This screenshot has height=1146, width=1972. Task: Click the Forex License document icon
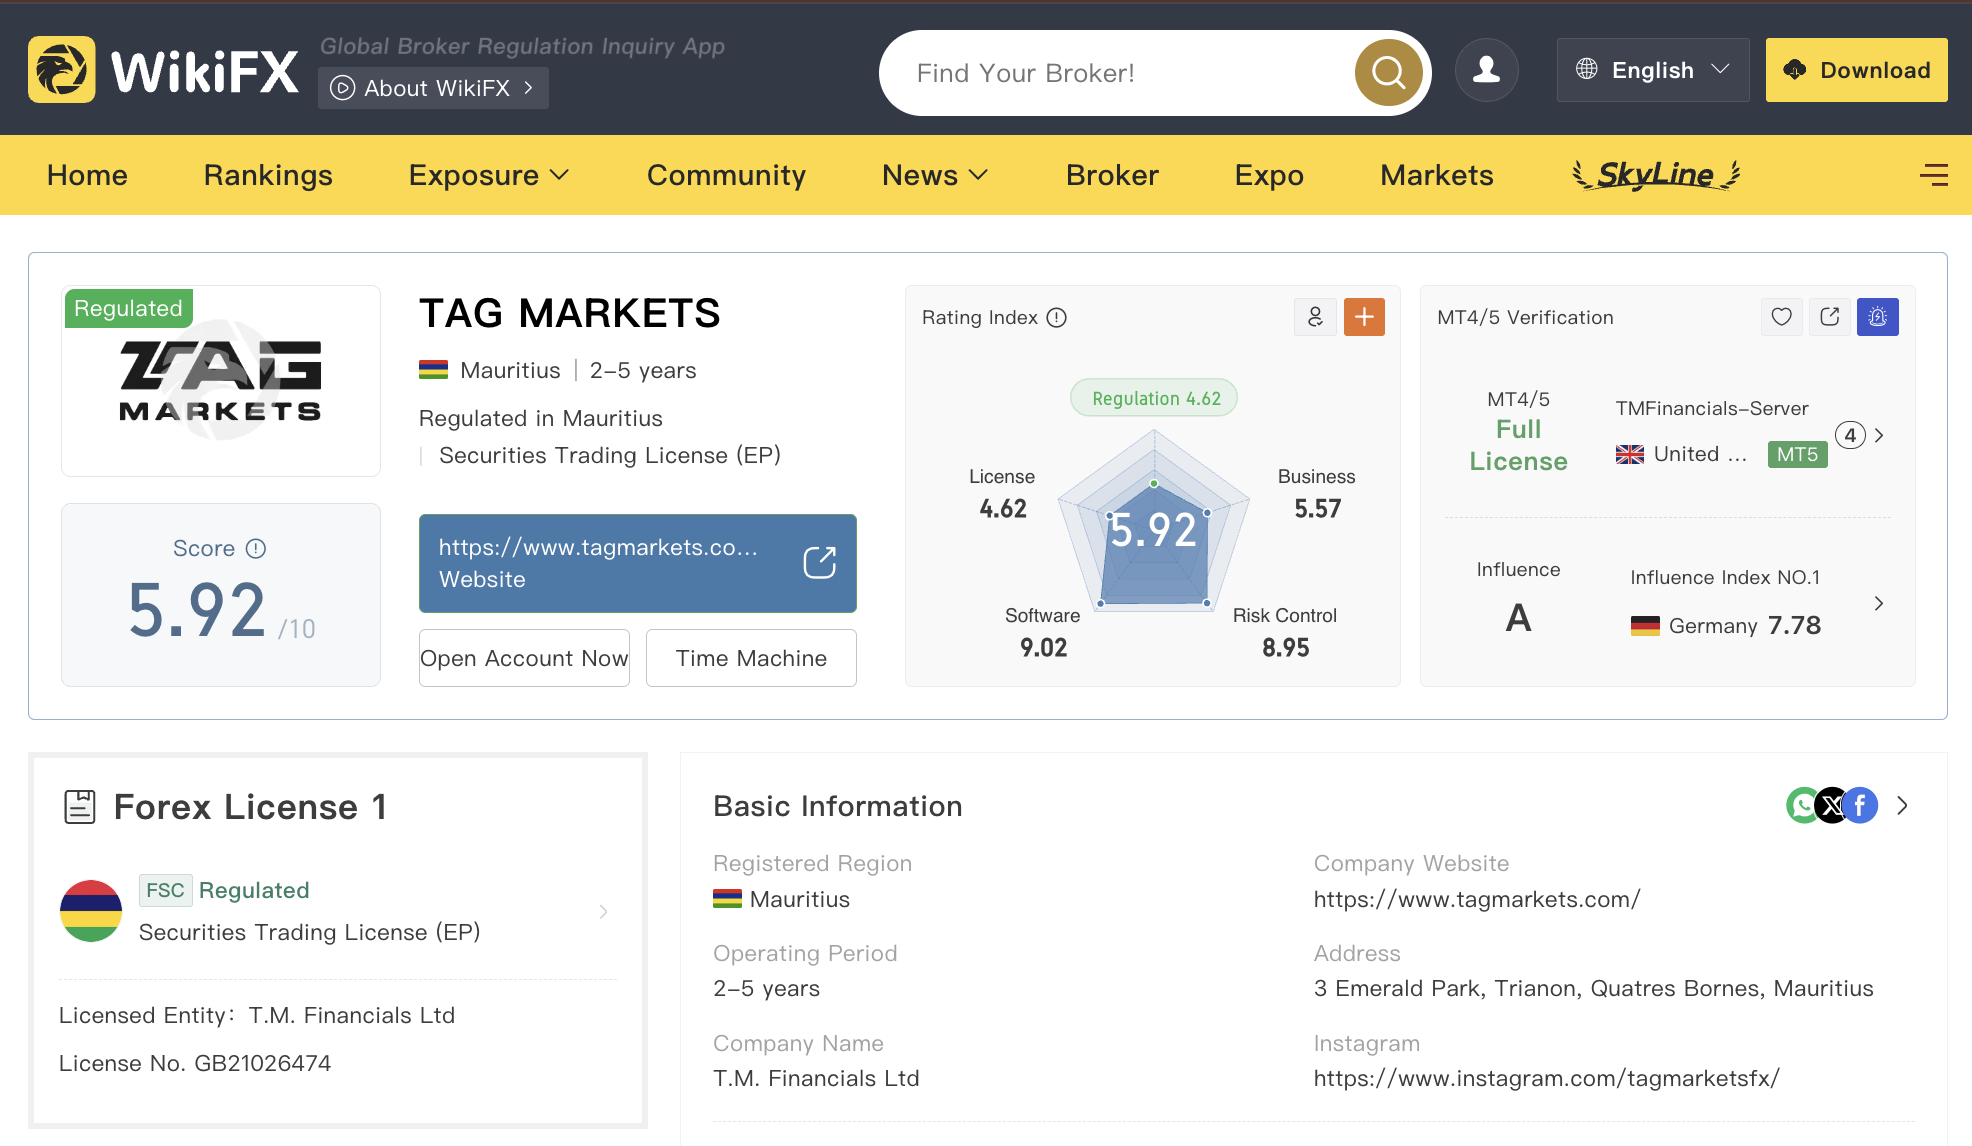(x=80, y=806)
